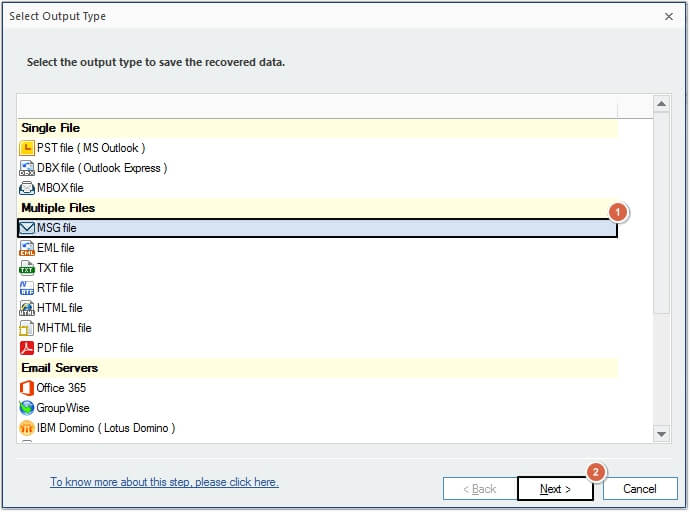
Task: Click the GroupWise globe icon
Action: 27,408
